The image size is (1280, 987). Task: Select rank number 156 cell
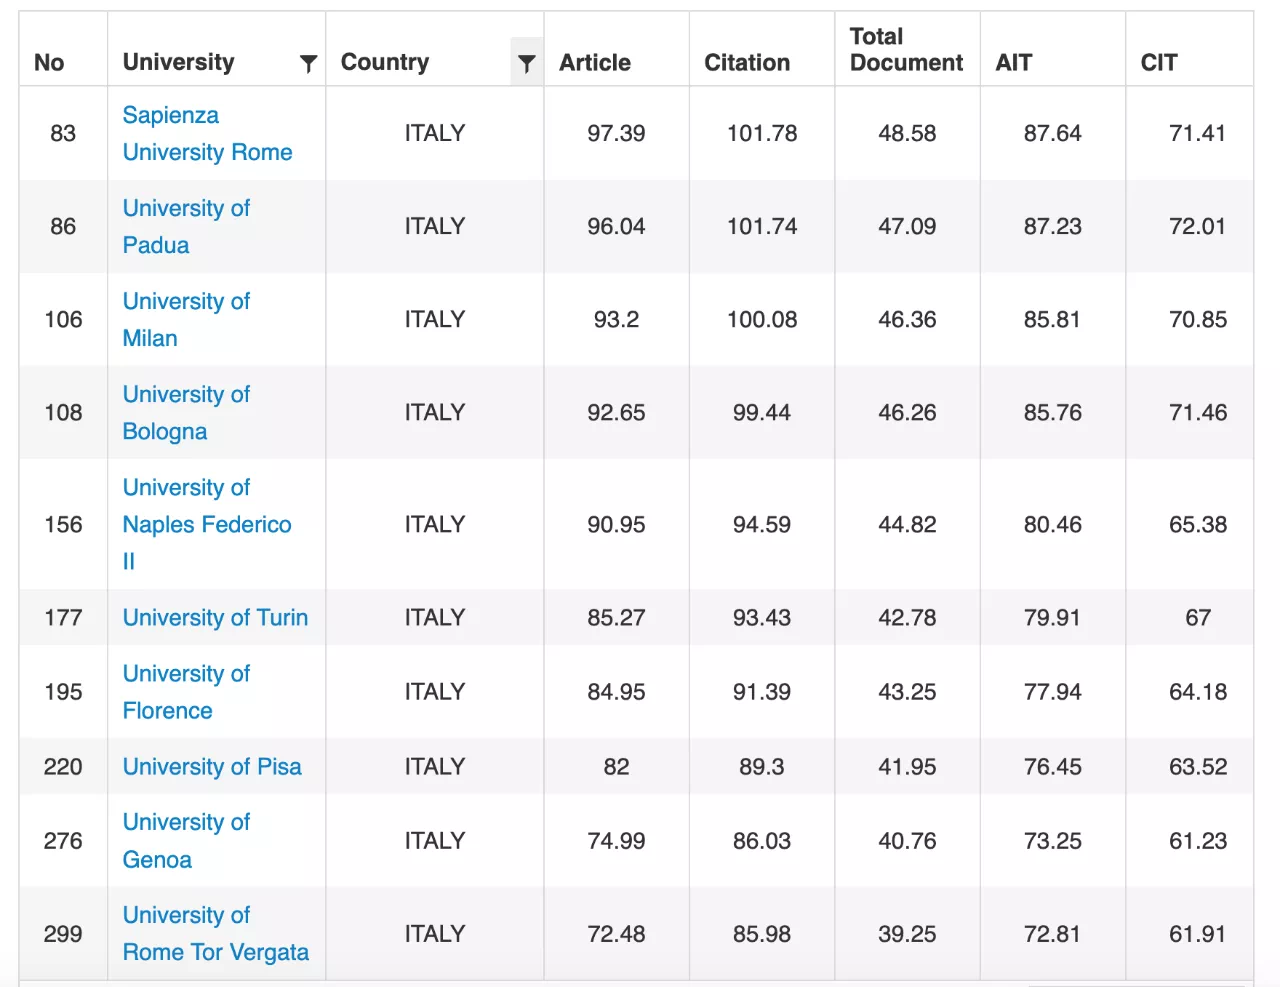[x=63, y=524]
